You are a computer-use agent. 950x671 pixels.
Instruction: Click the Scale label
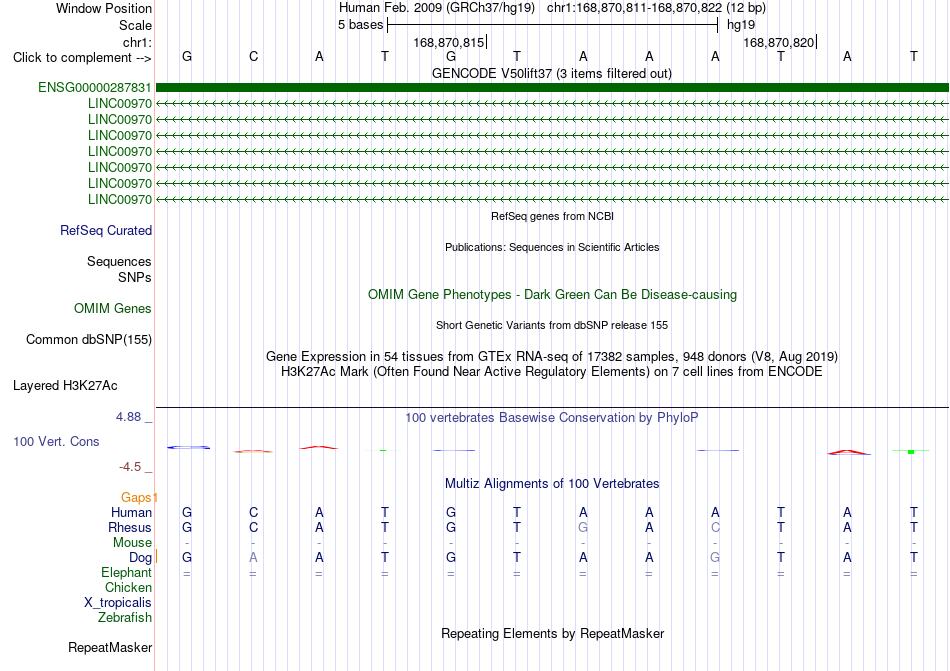click(136, 25)
